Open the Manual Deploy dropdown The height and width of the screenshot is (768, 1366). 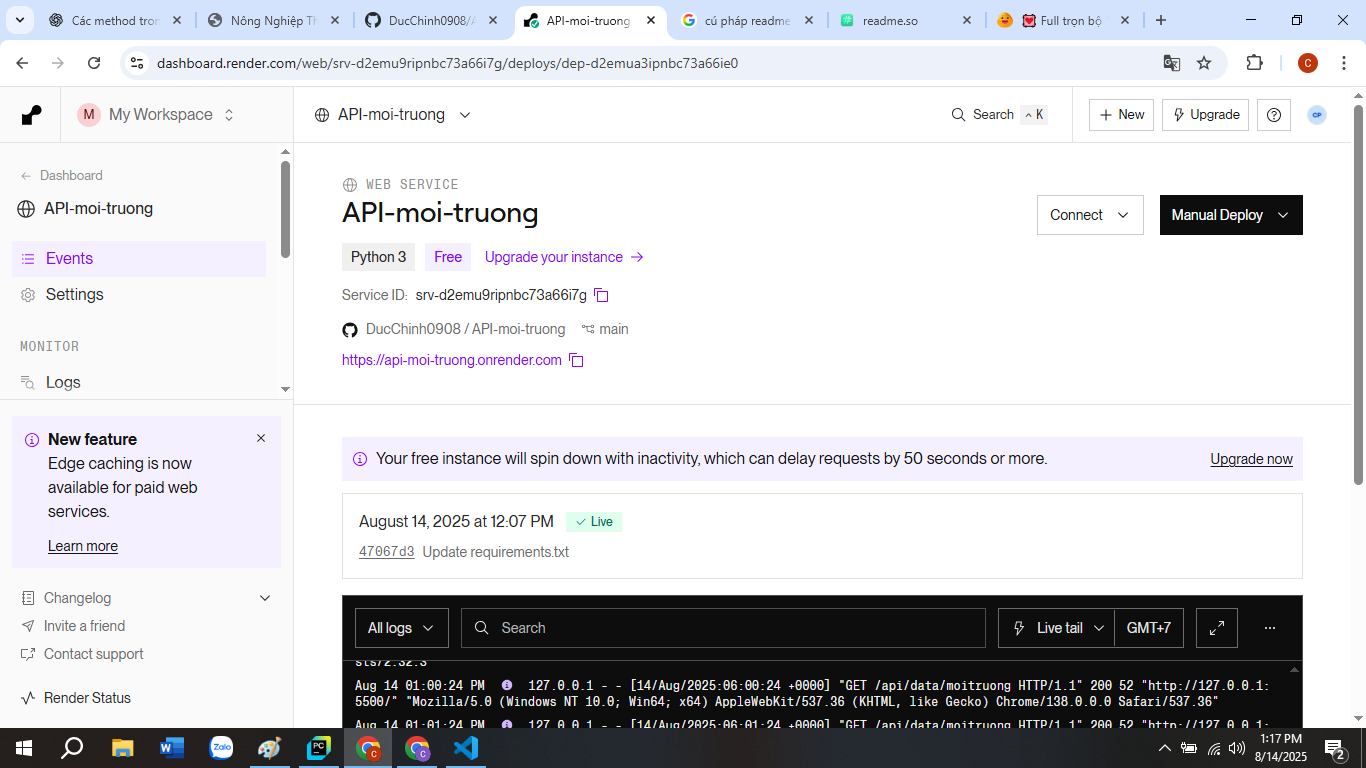click(x=1231, y=215)
